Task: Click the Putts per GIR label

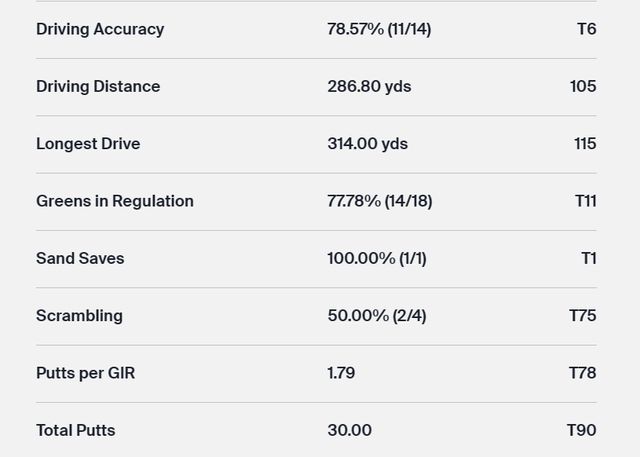Action: click(x=85, y=373)
